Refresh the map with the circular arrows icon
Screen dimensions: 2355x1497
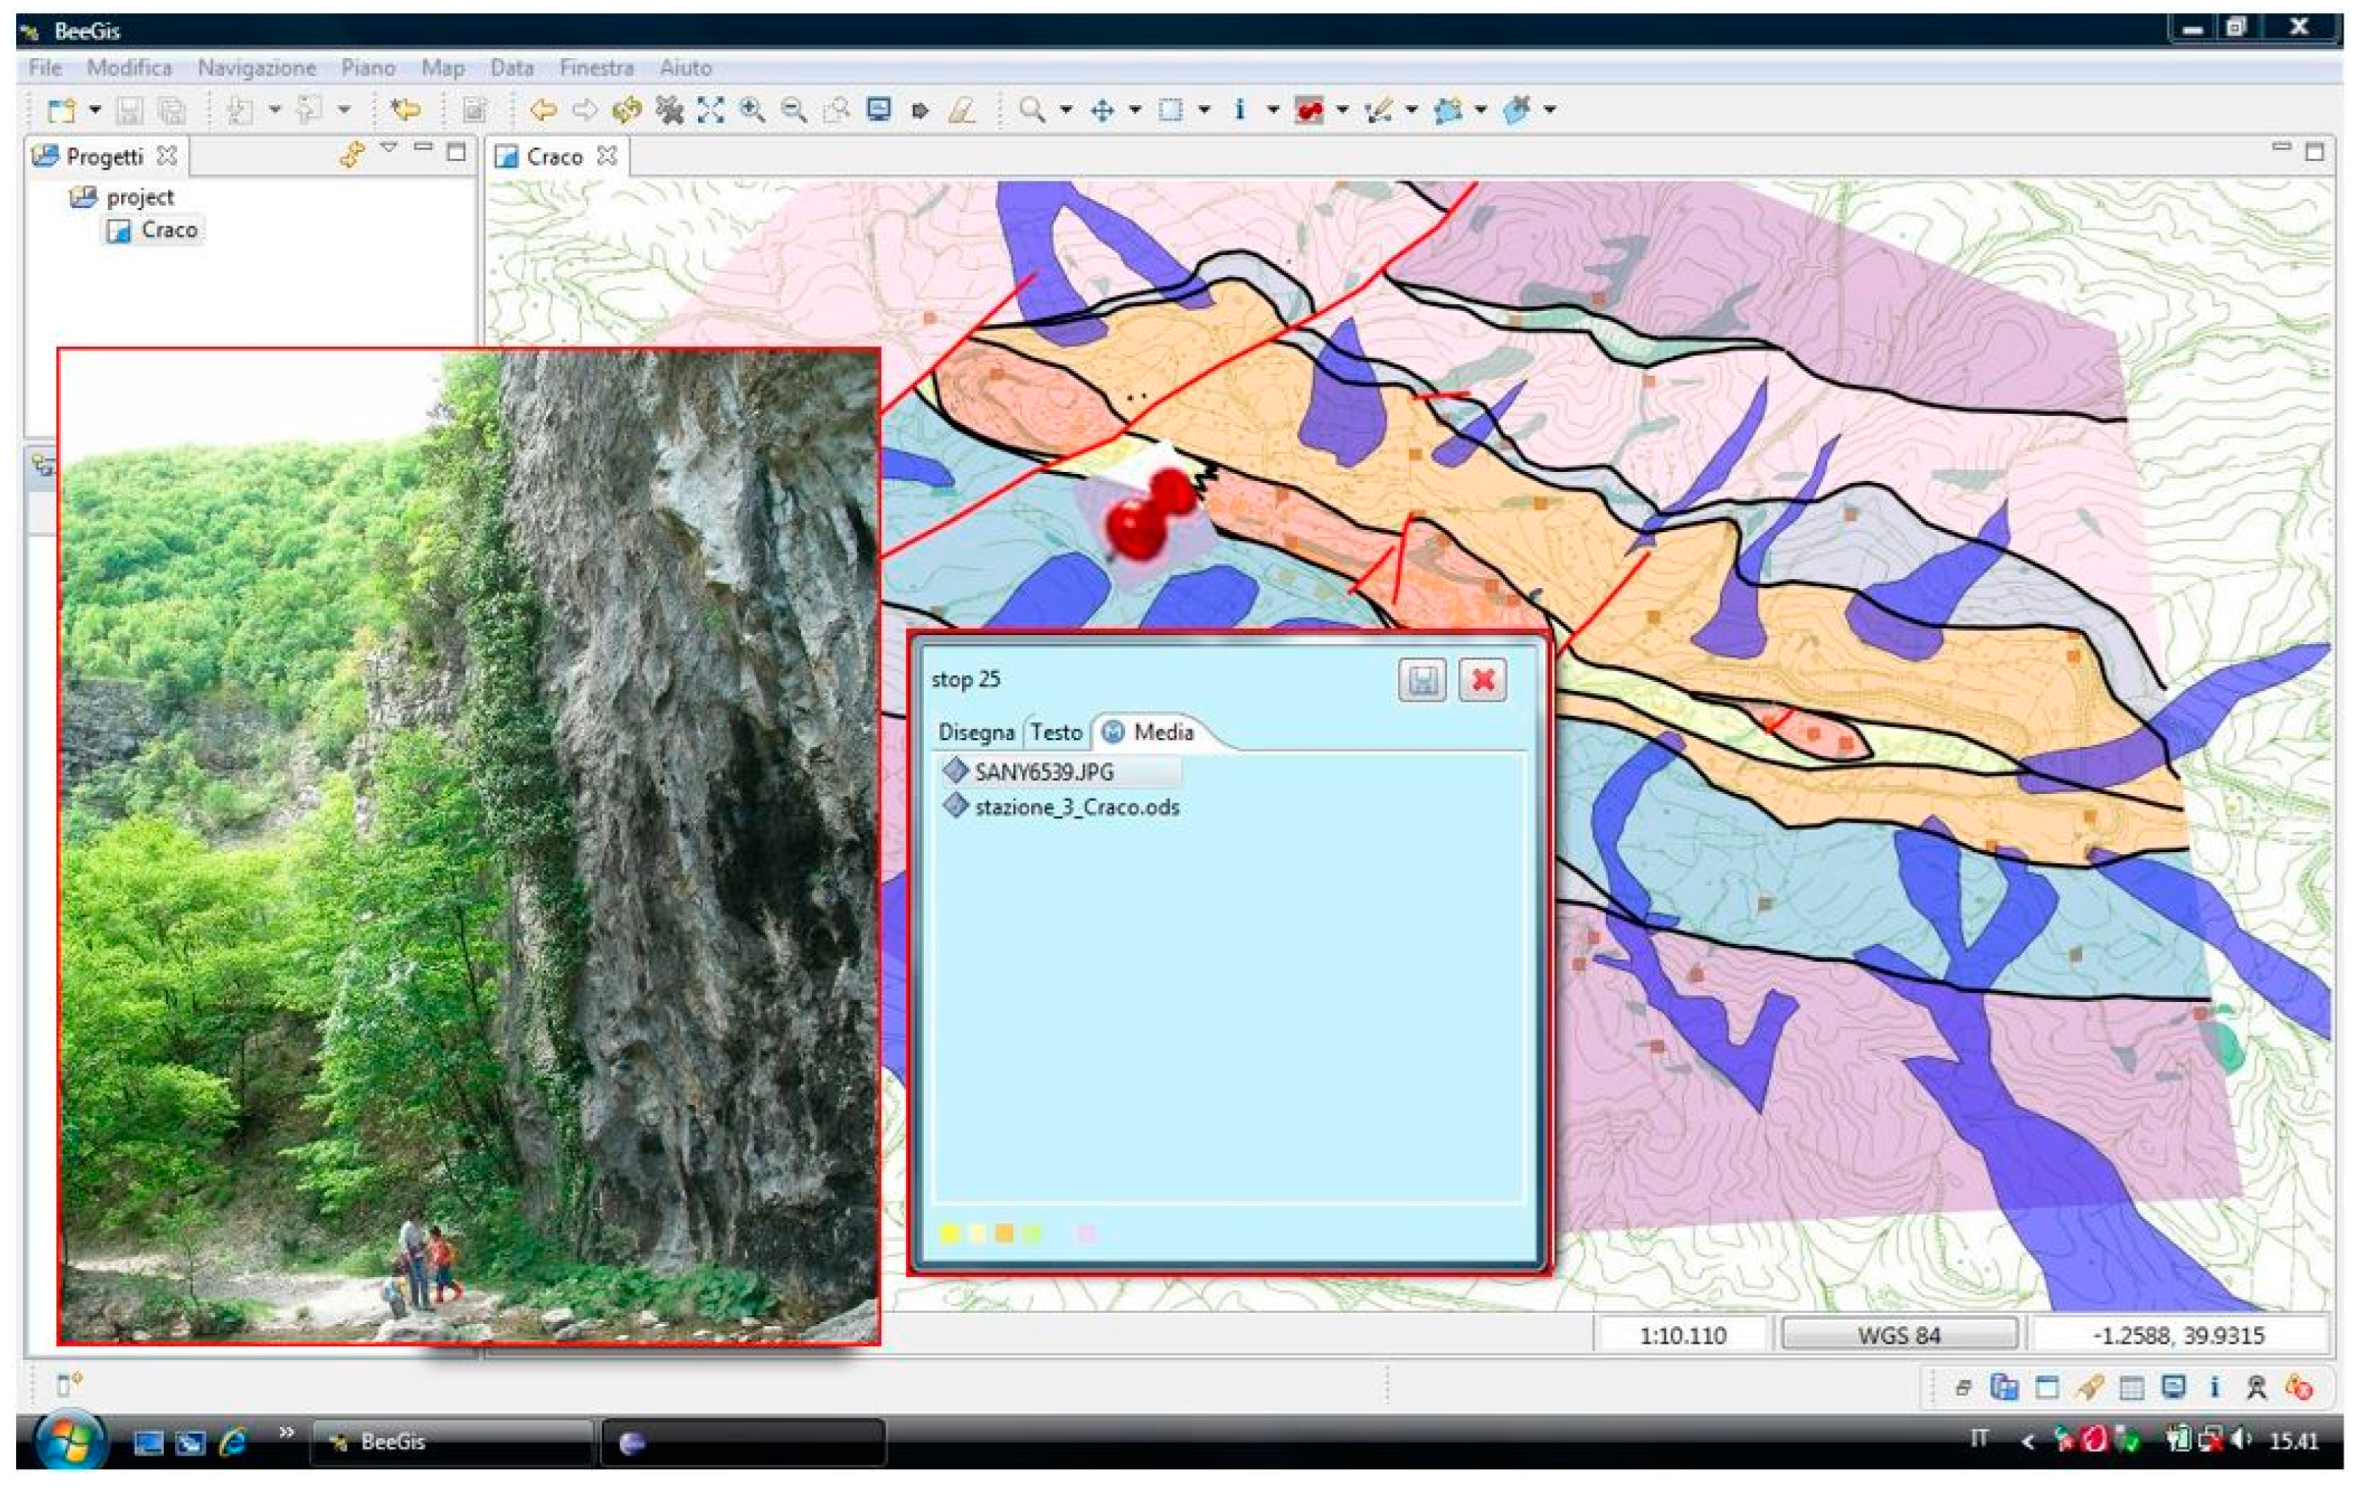pyautogui.click(x=627, y=109)
